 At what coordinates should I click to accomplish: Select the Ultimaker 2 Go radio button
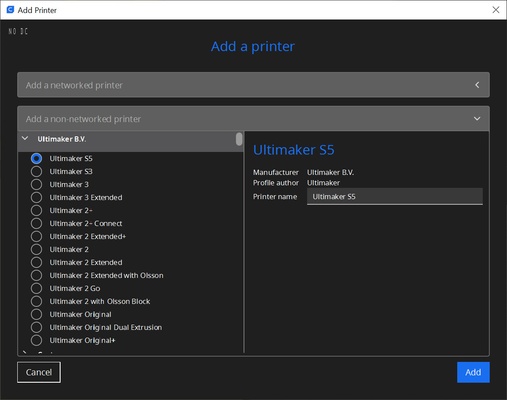coord(36,288)
